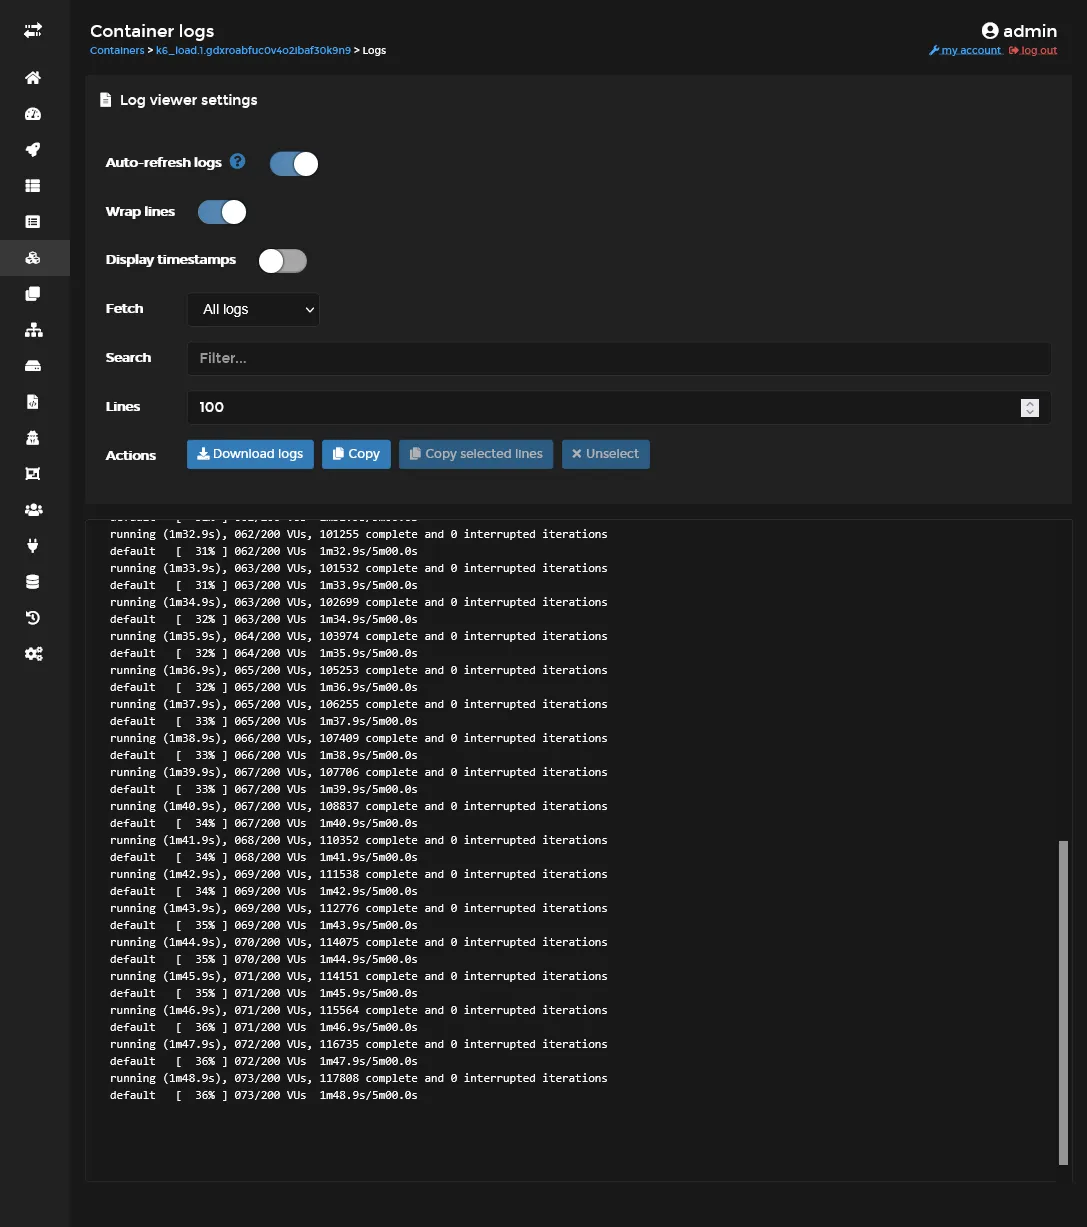Open the Dashboard speedometer page
The height and width of the screenshot is (1227, 1087).
click(x=32, y=113)
